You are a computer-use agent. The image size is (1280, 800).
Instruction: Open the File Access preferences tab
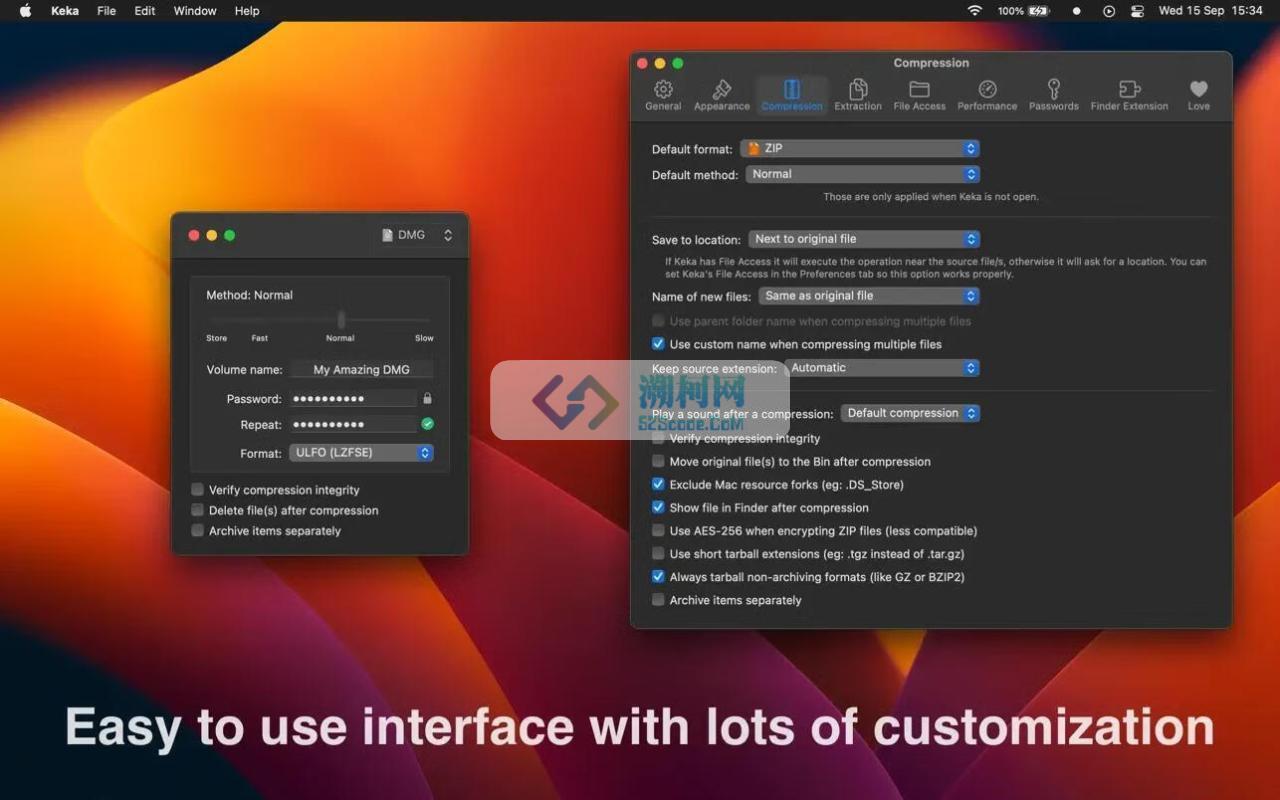919,95
